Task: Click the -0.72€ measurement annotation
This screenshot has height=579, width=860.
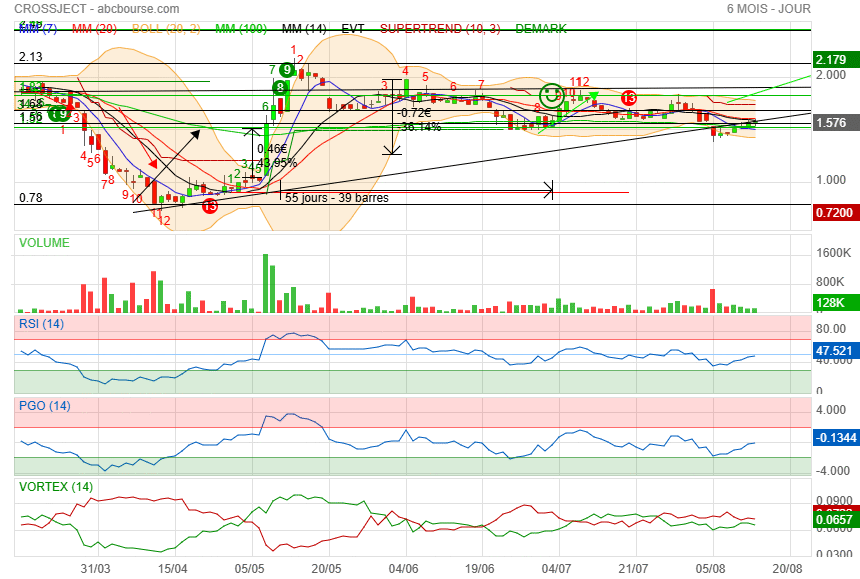Action: pyautogui.click(x=415, y=113)
